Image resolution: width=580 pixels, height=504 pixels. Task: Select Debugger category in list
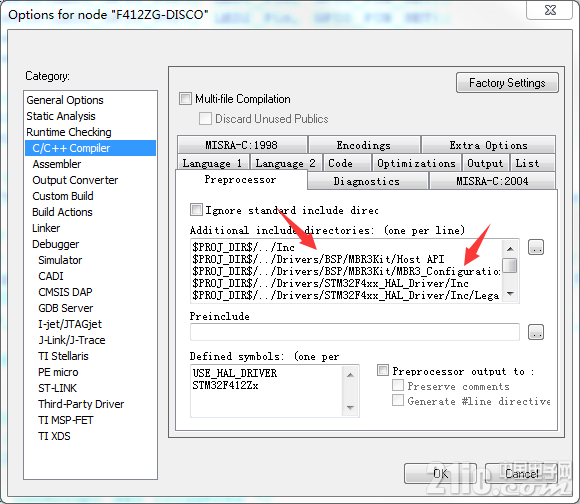(x=55, y=244)
